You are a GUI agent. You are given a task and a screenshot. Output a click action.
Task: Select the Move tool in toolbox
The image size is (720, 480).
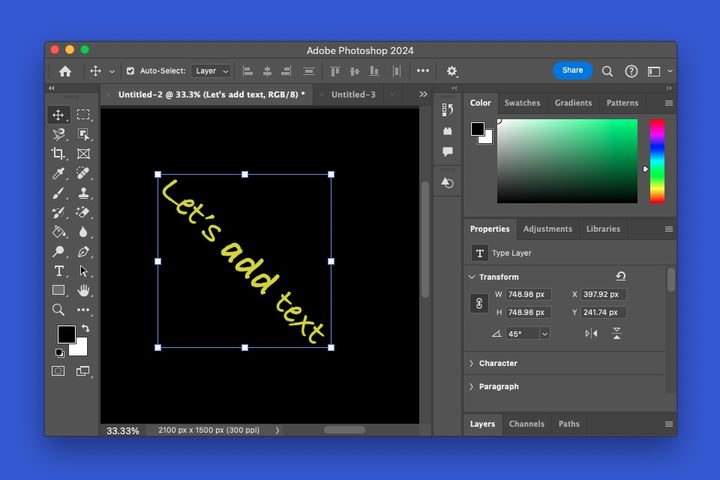click(x=58, y=115)
